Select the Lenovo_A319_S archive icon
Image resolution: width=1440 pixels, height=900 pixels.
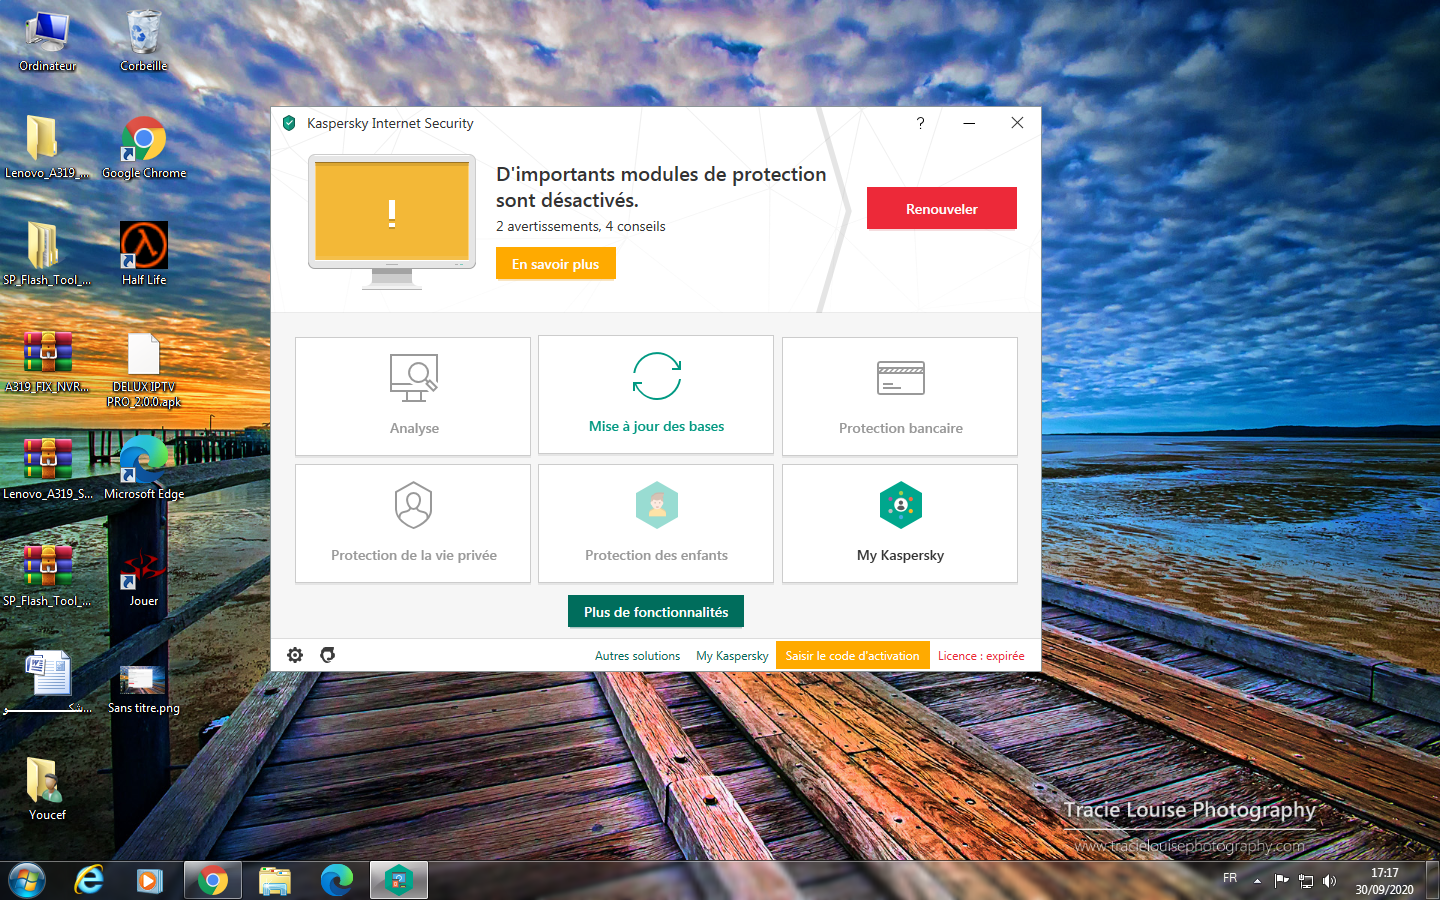click(47, 469)
